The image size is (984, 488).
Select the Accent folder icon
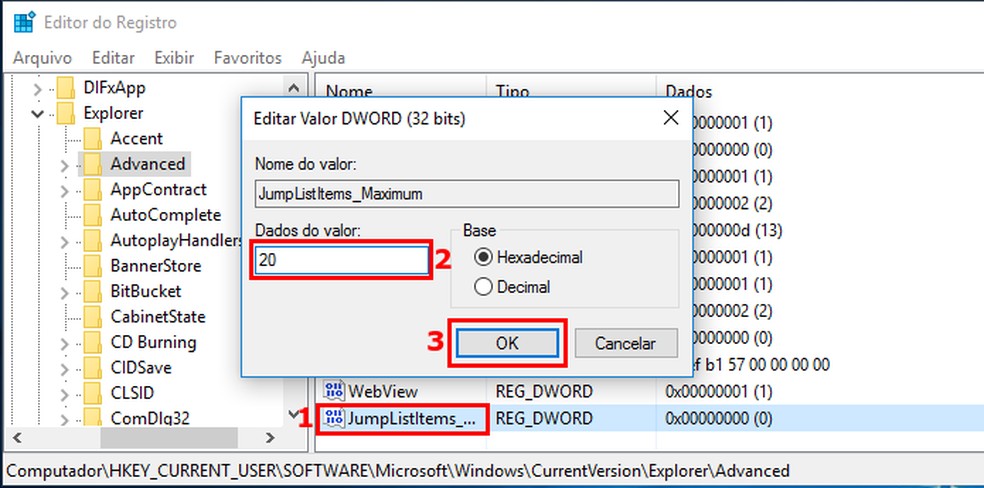pyautogui.click(x=92, y=139)
